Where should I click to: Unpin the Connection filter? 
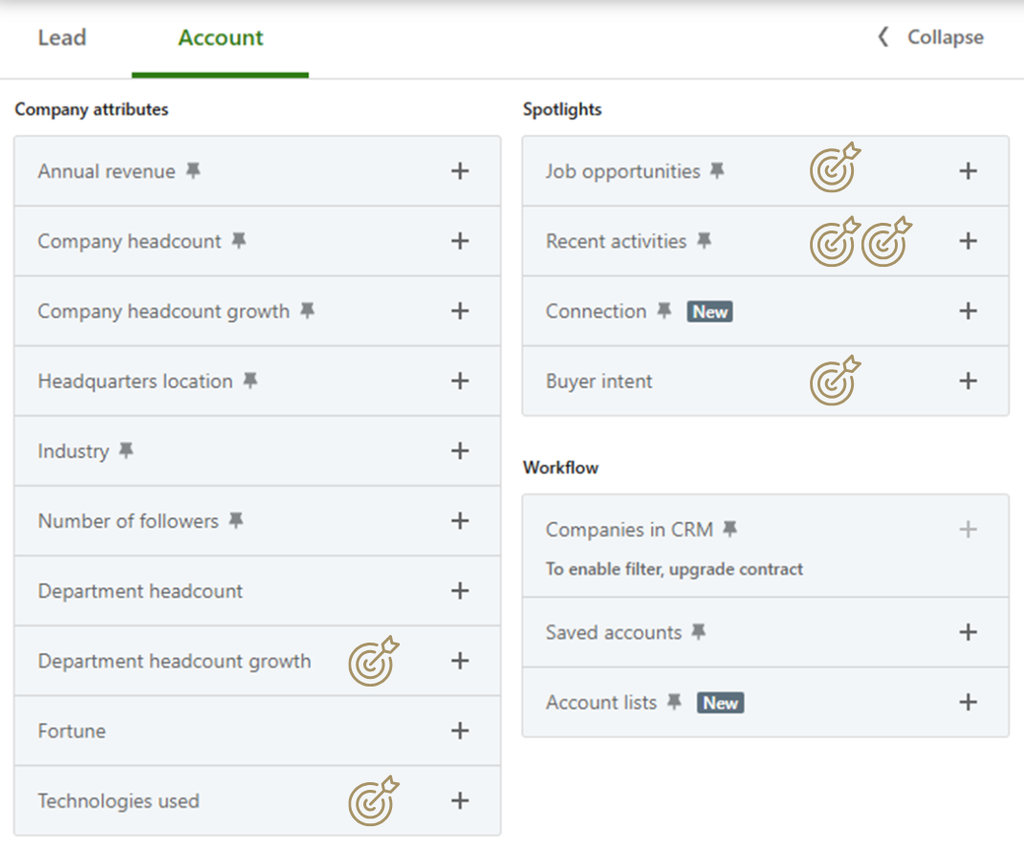point(664,310)
